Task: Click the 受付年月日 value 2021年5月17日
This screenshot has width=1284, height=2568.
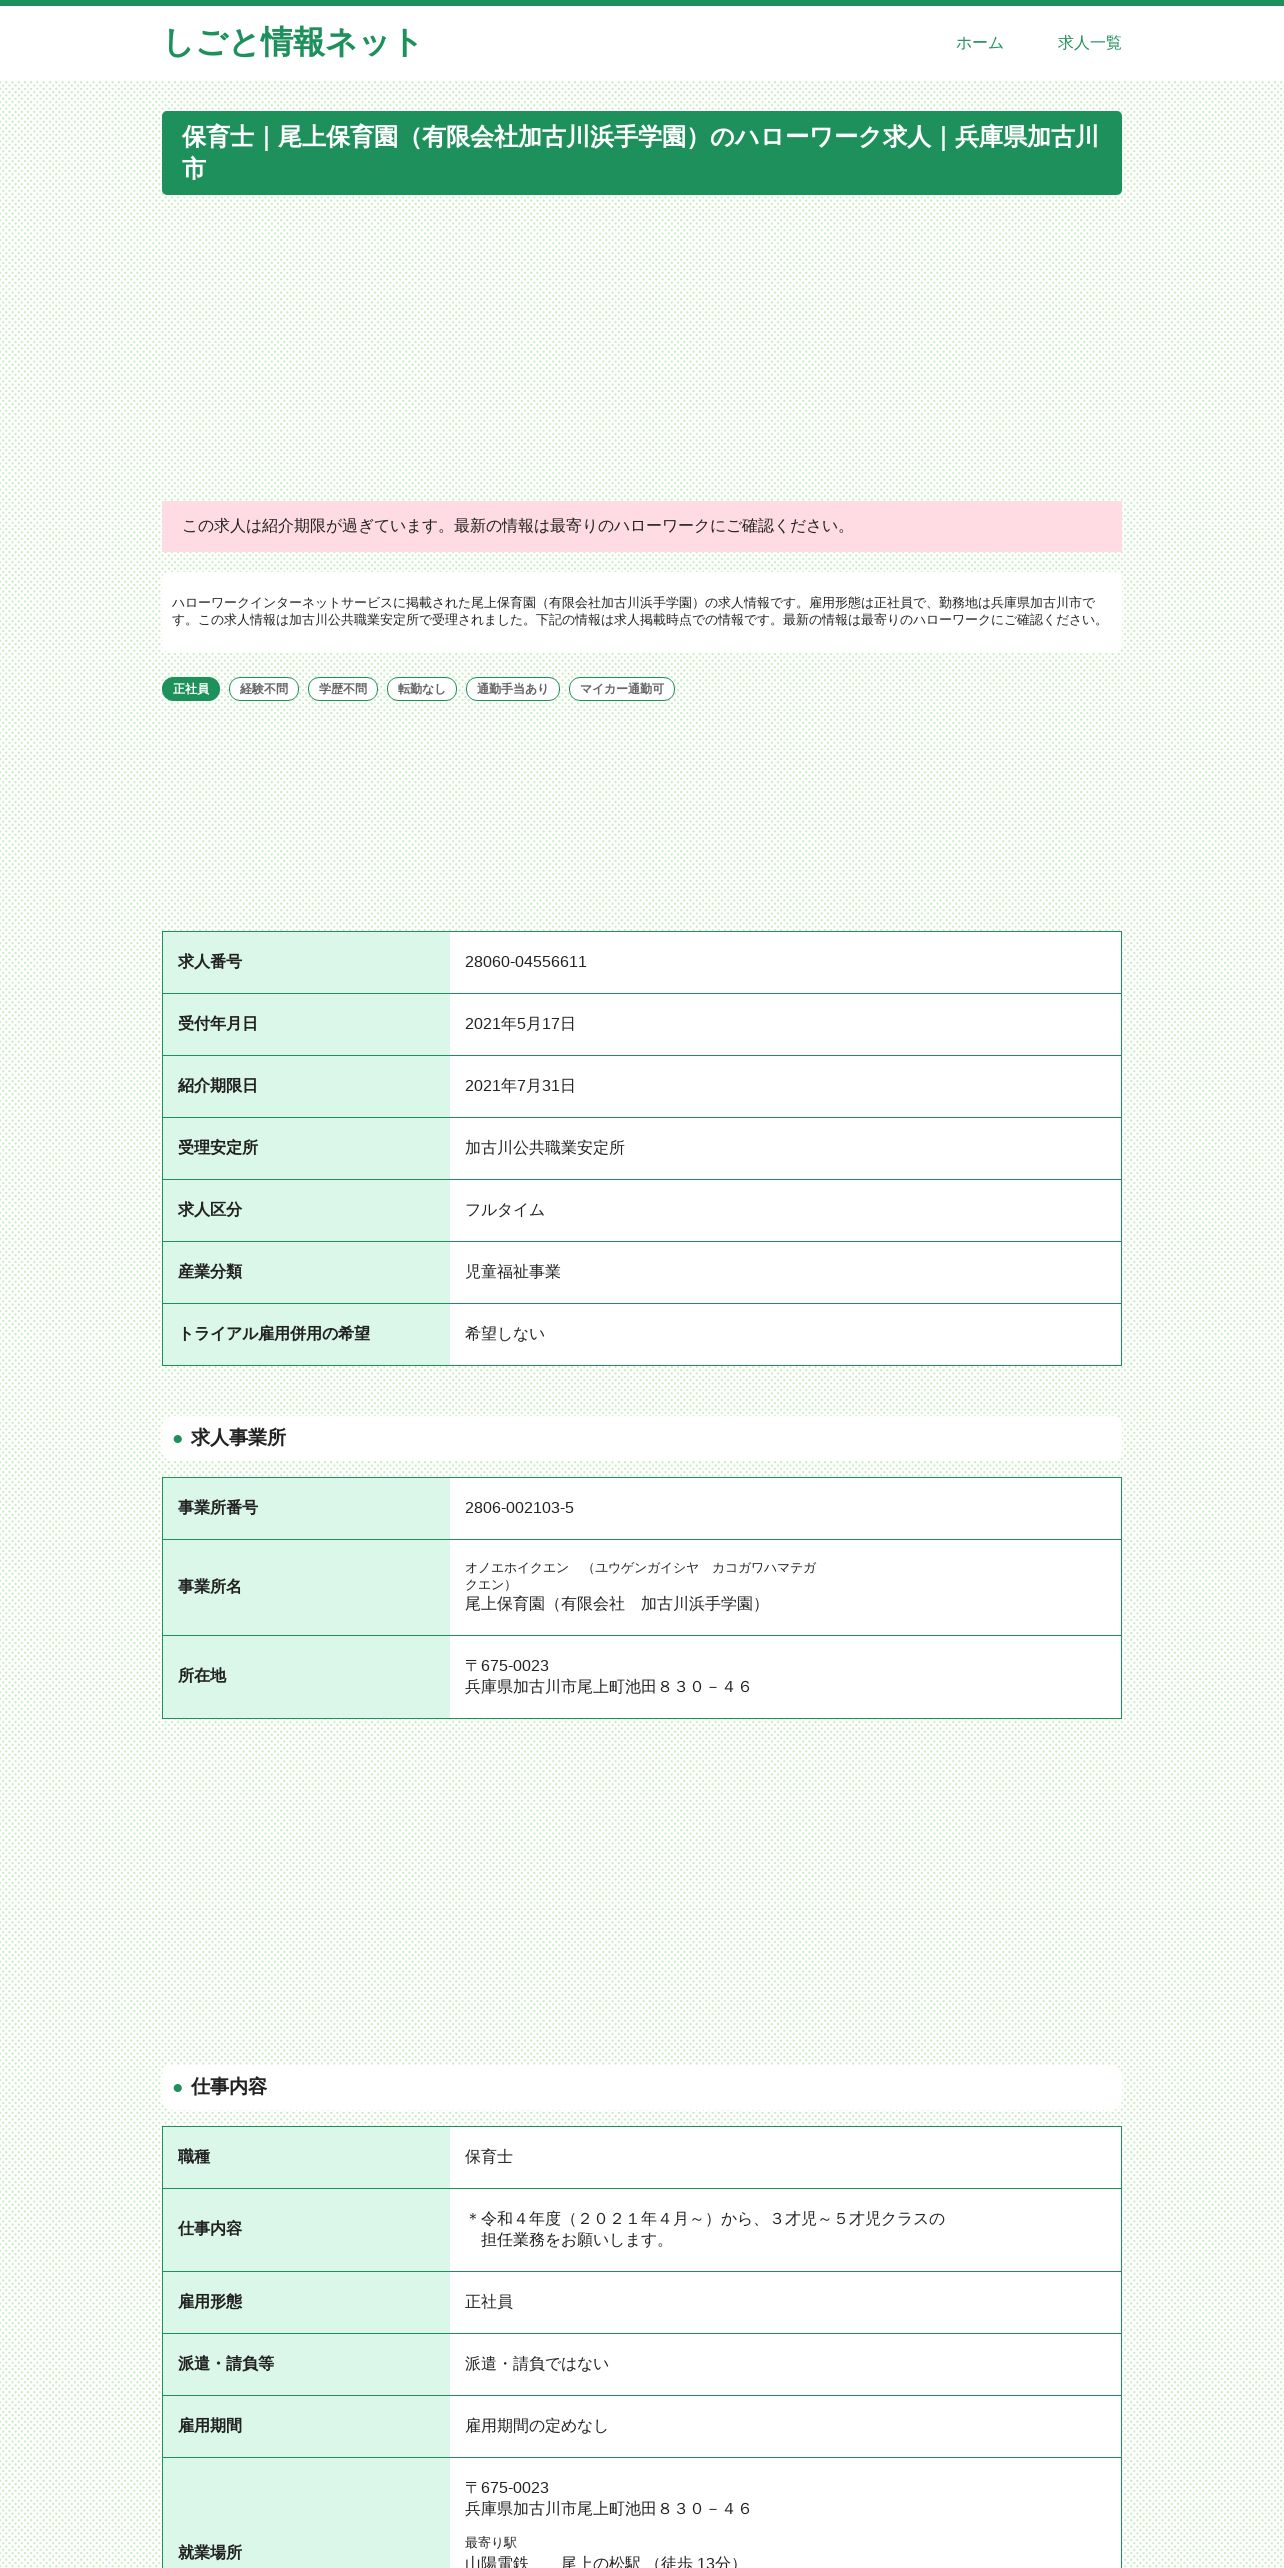Action: (520, 1024)
